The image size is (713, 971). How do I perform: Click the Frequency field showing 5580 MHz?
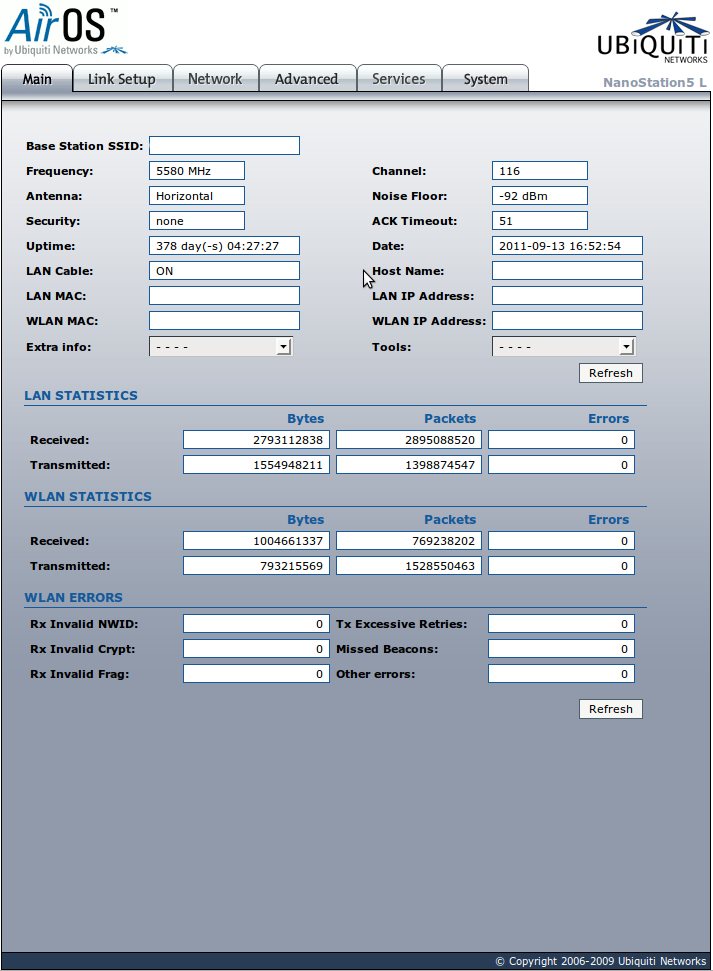[x=196, y=171]
